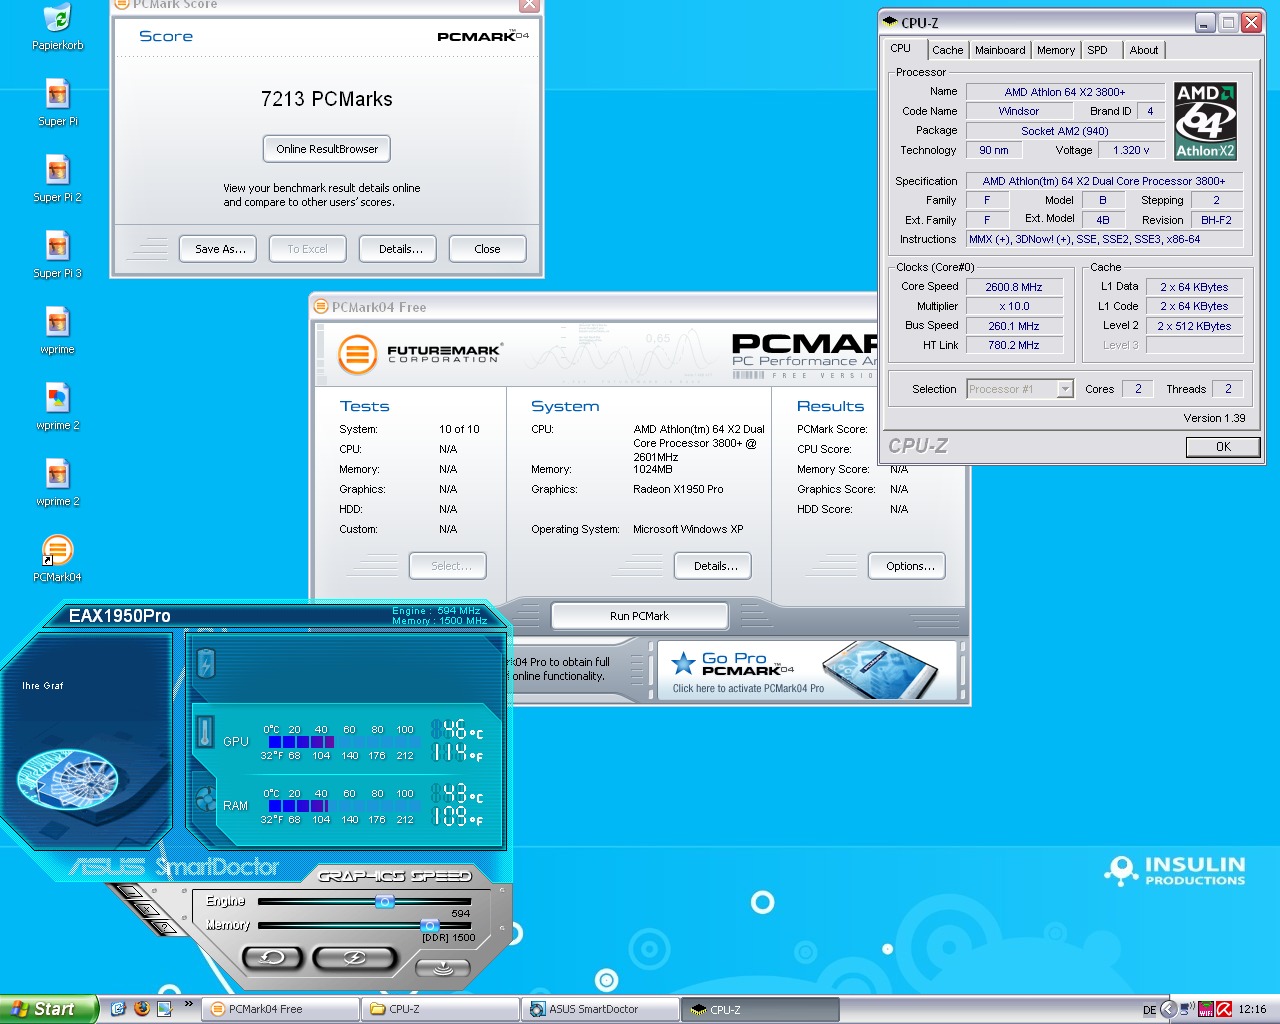Screen dimensions: 1280x1024
Task: Expand quick launch overflow chevron
Action: pyautogui.click(x=188, y=1004)
